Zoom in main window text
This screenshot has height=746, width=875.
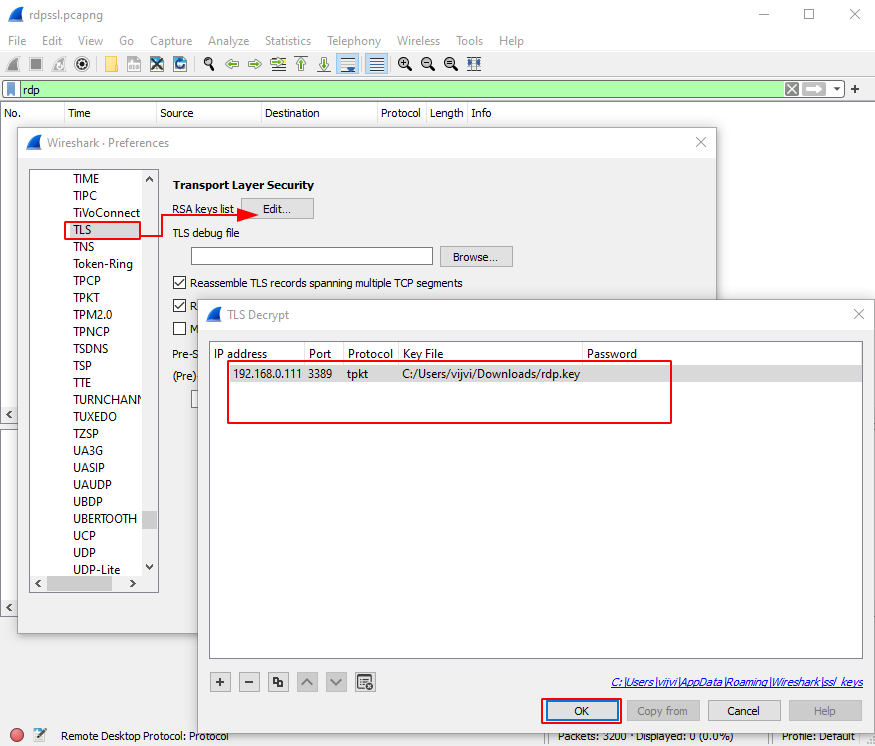pos(405,64)
